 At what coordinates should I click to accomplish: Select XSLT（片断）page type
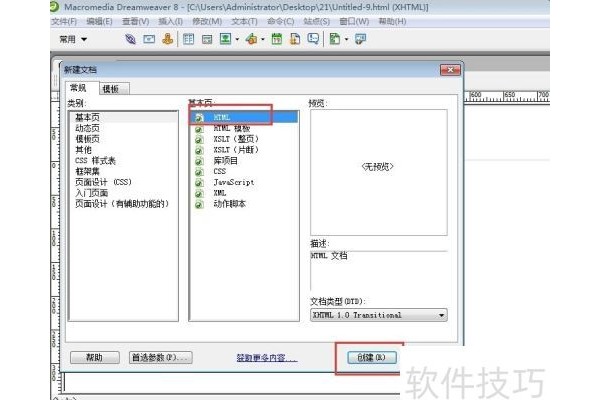click(x=244, y=150)
